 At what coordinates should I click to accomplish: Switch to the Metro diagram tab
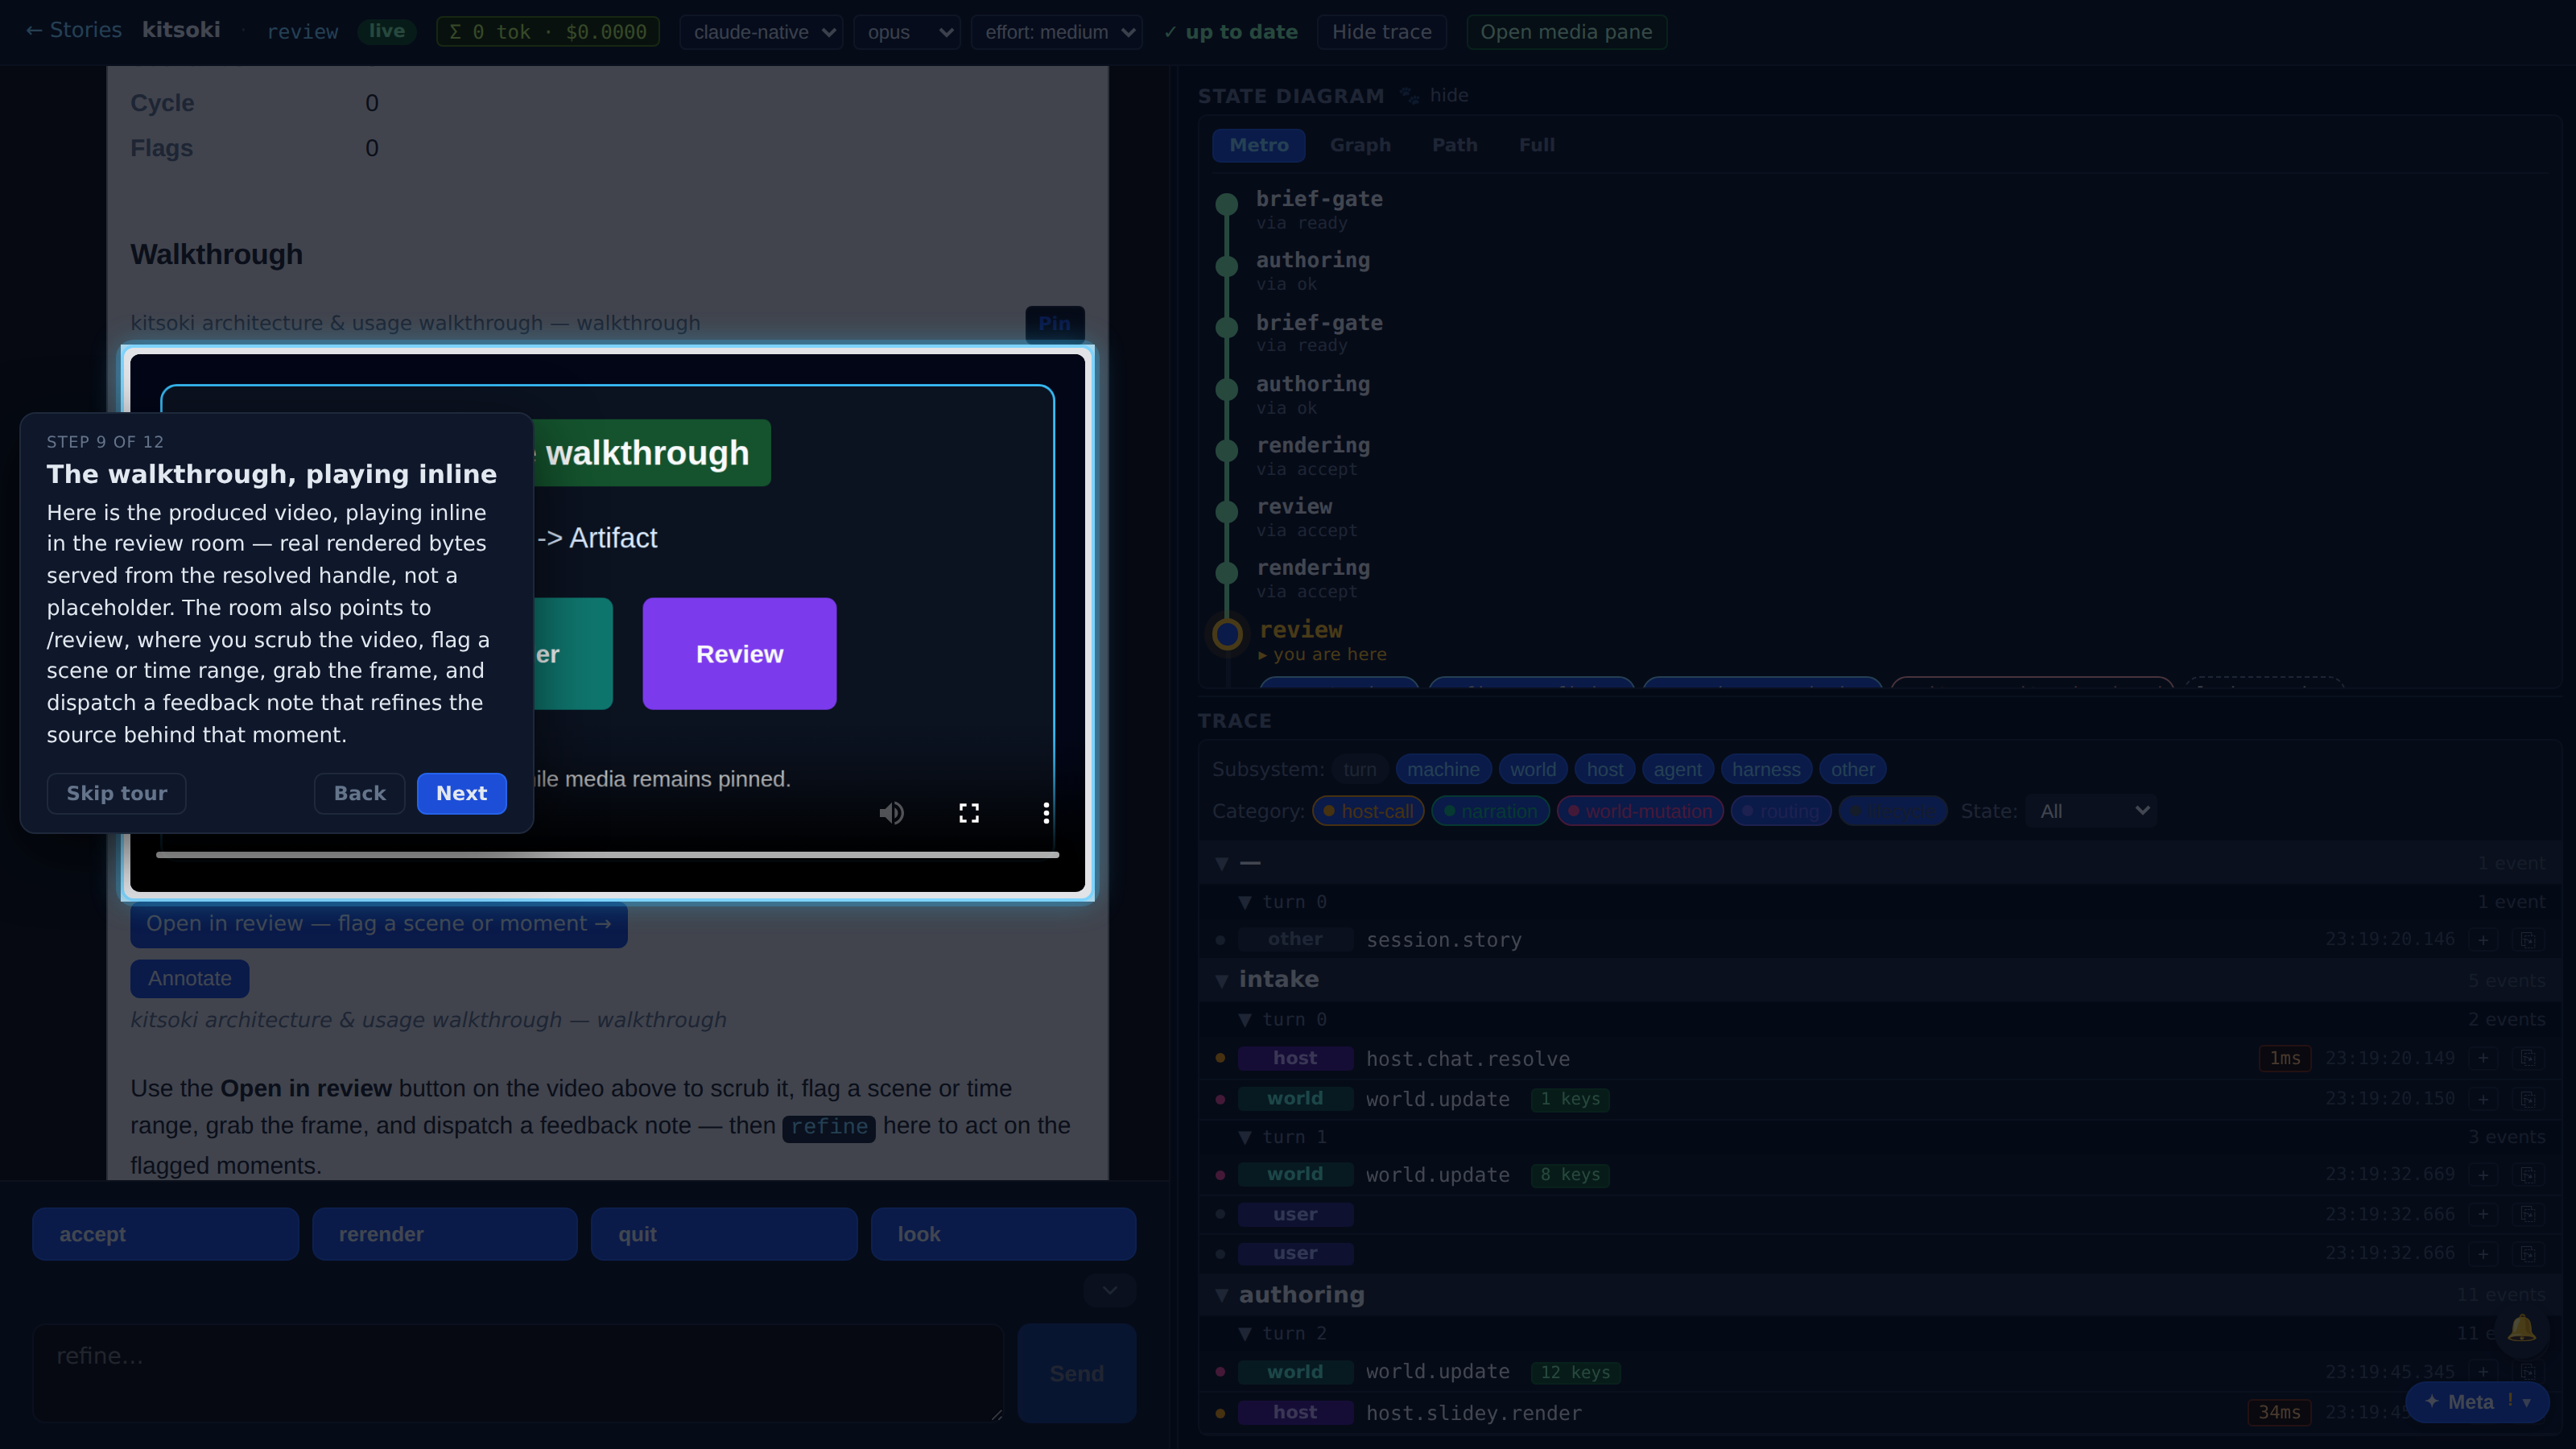[x=1258, y=145]
